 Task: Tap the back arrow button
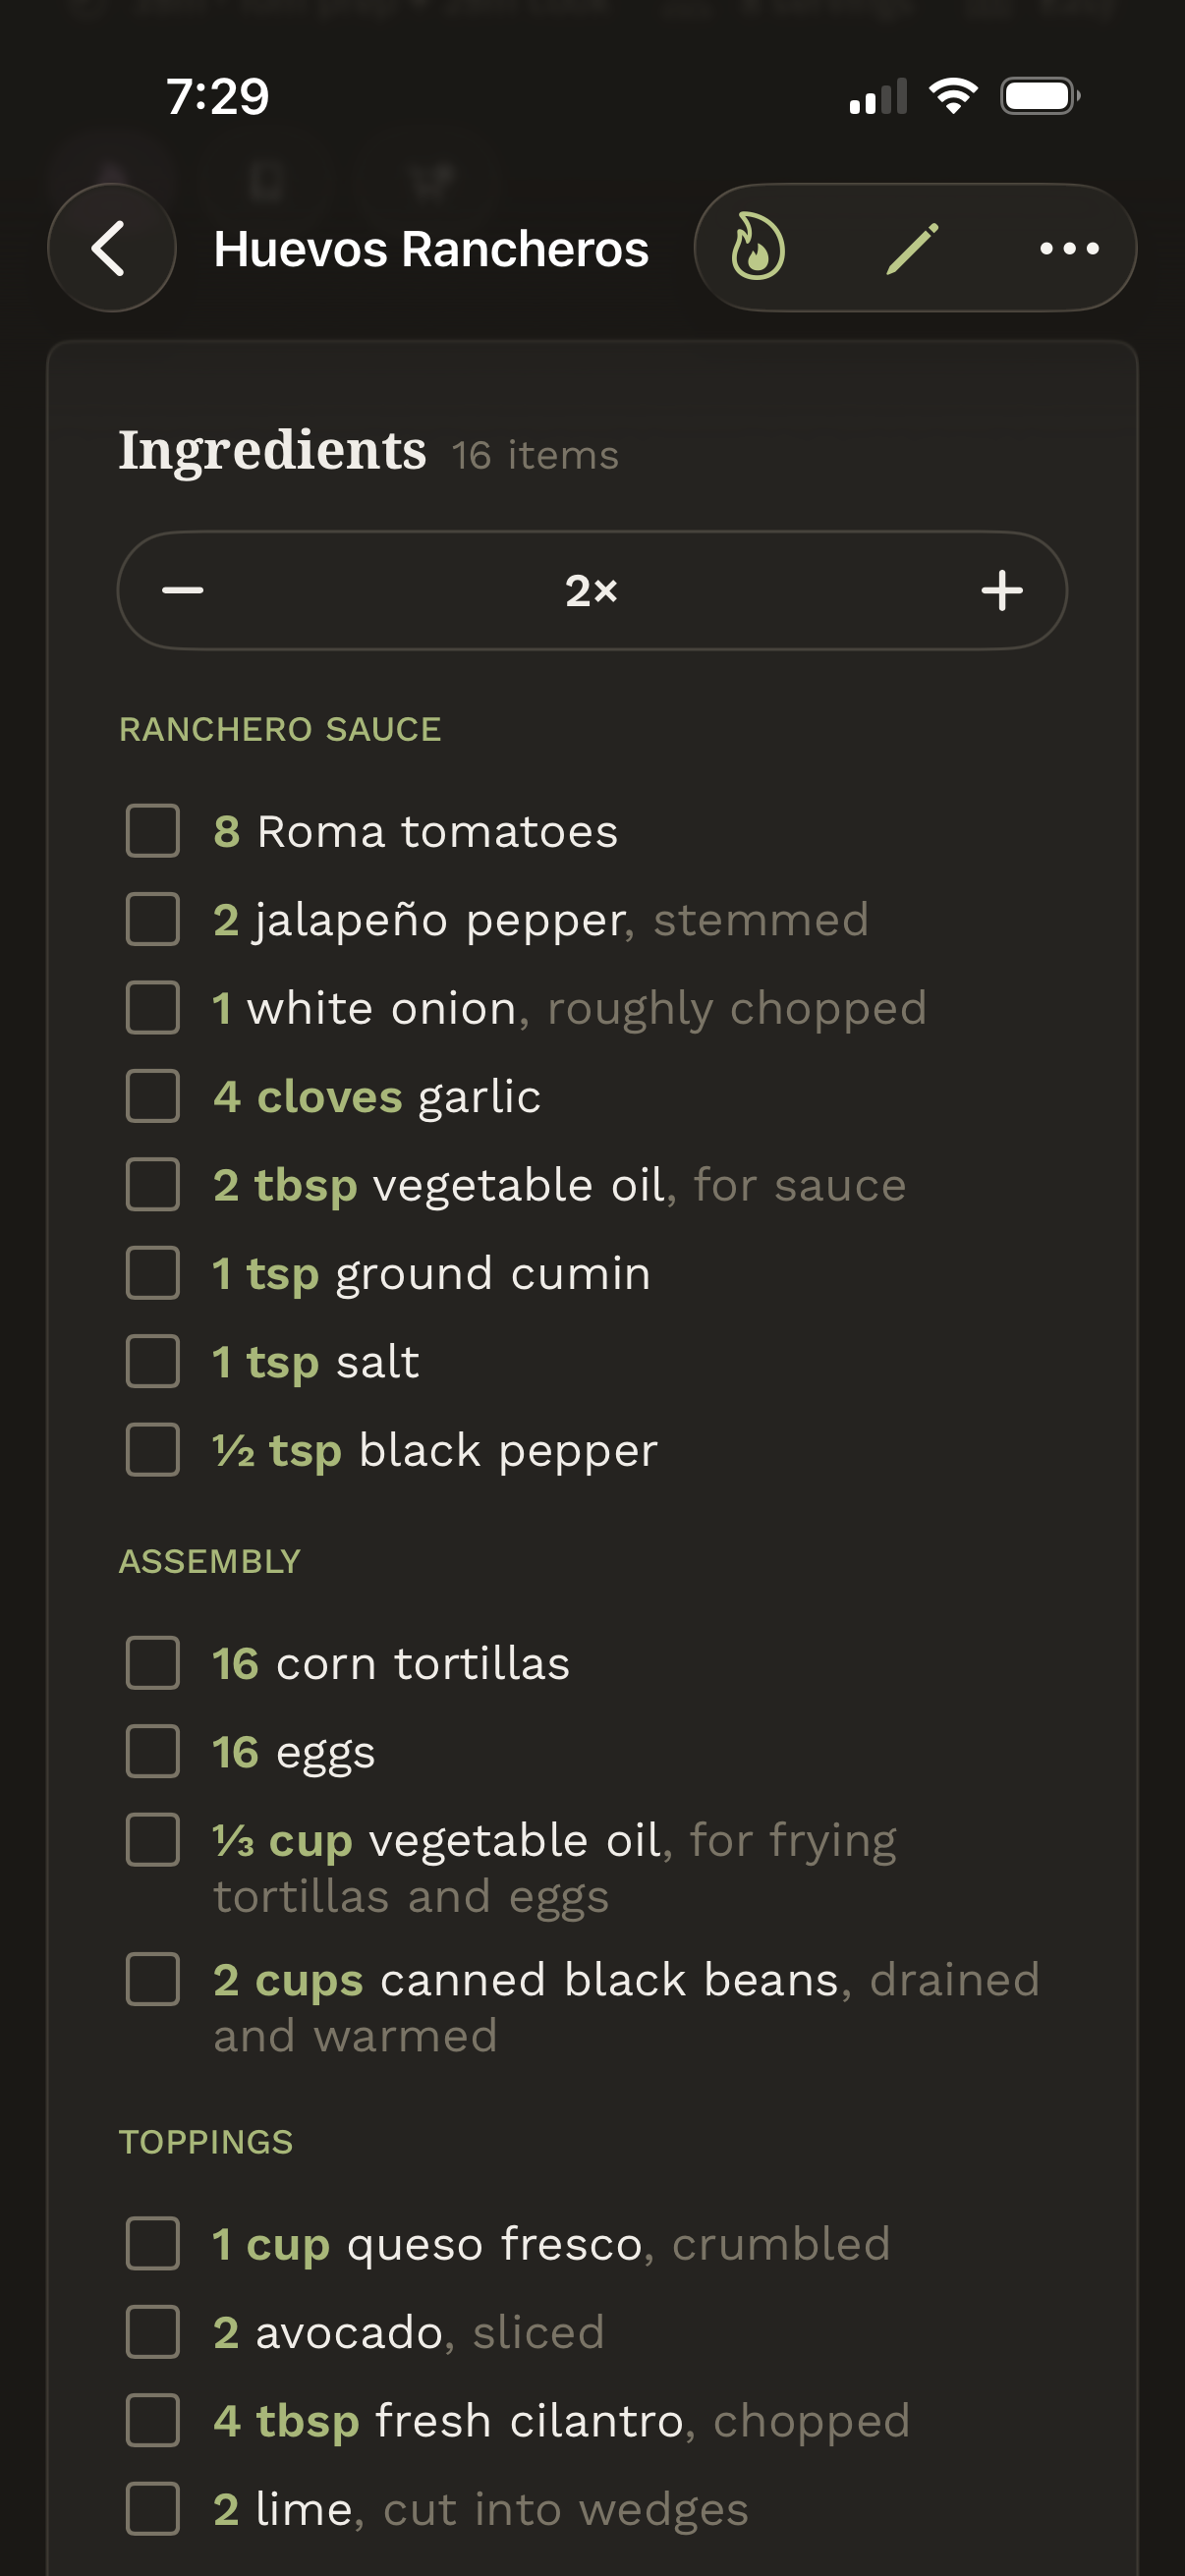tap(112, 248)
